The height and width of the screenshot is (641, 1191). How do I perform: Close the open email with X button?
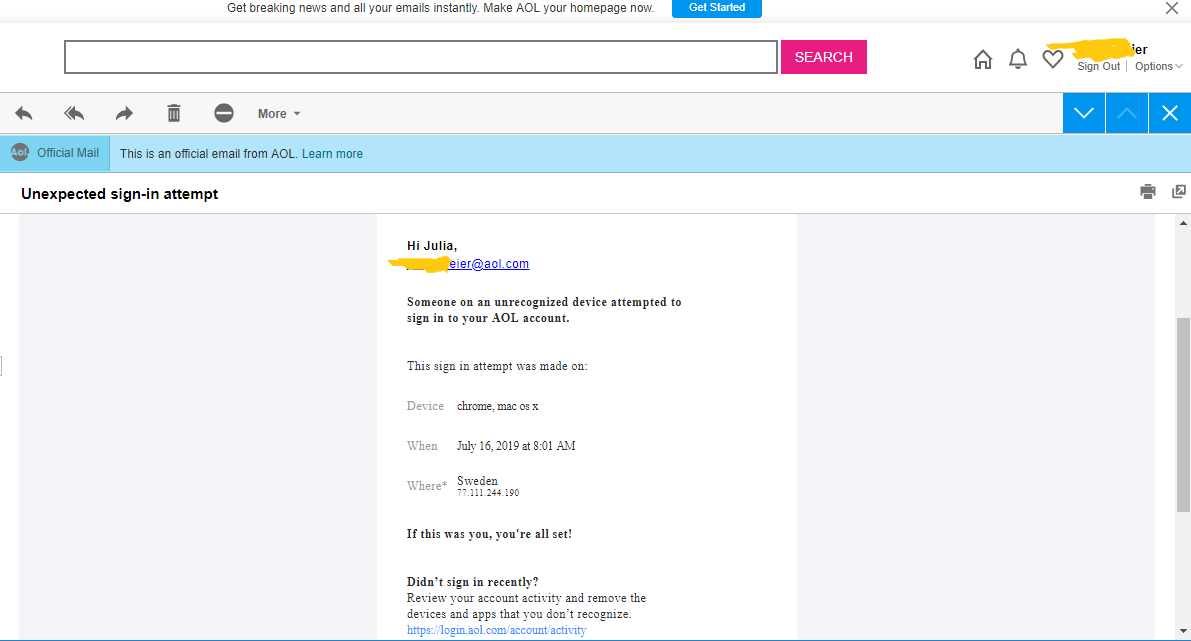1170,113
